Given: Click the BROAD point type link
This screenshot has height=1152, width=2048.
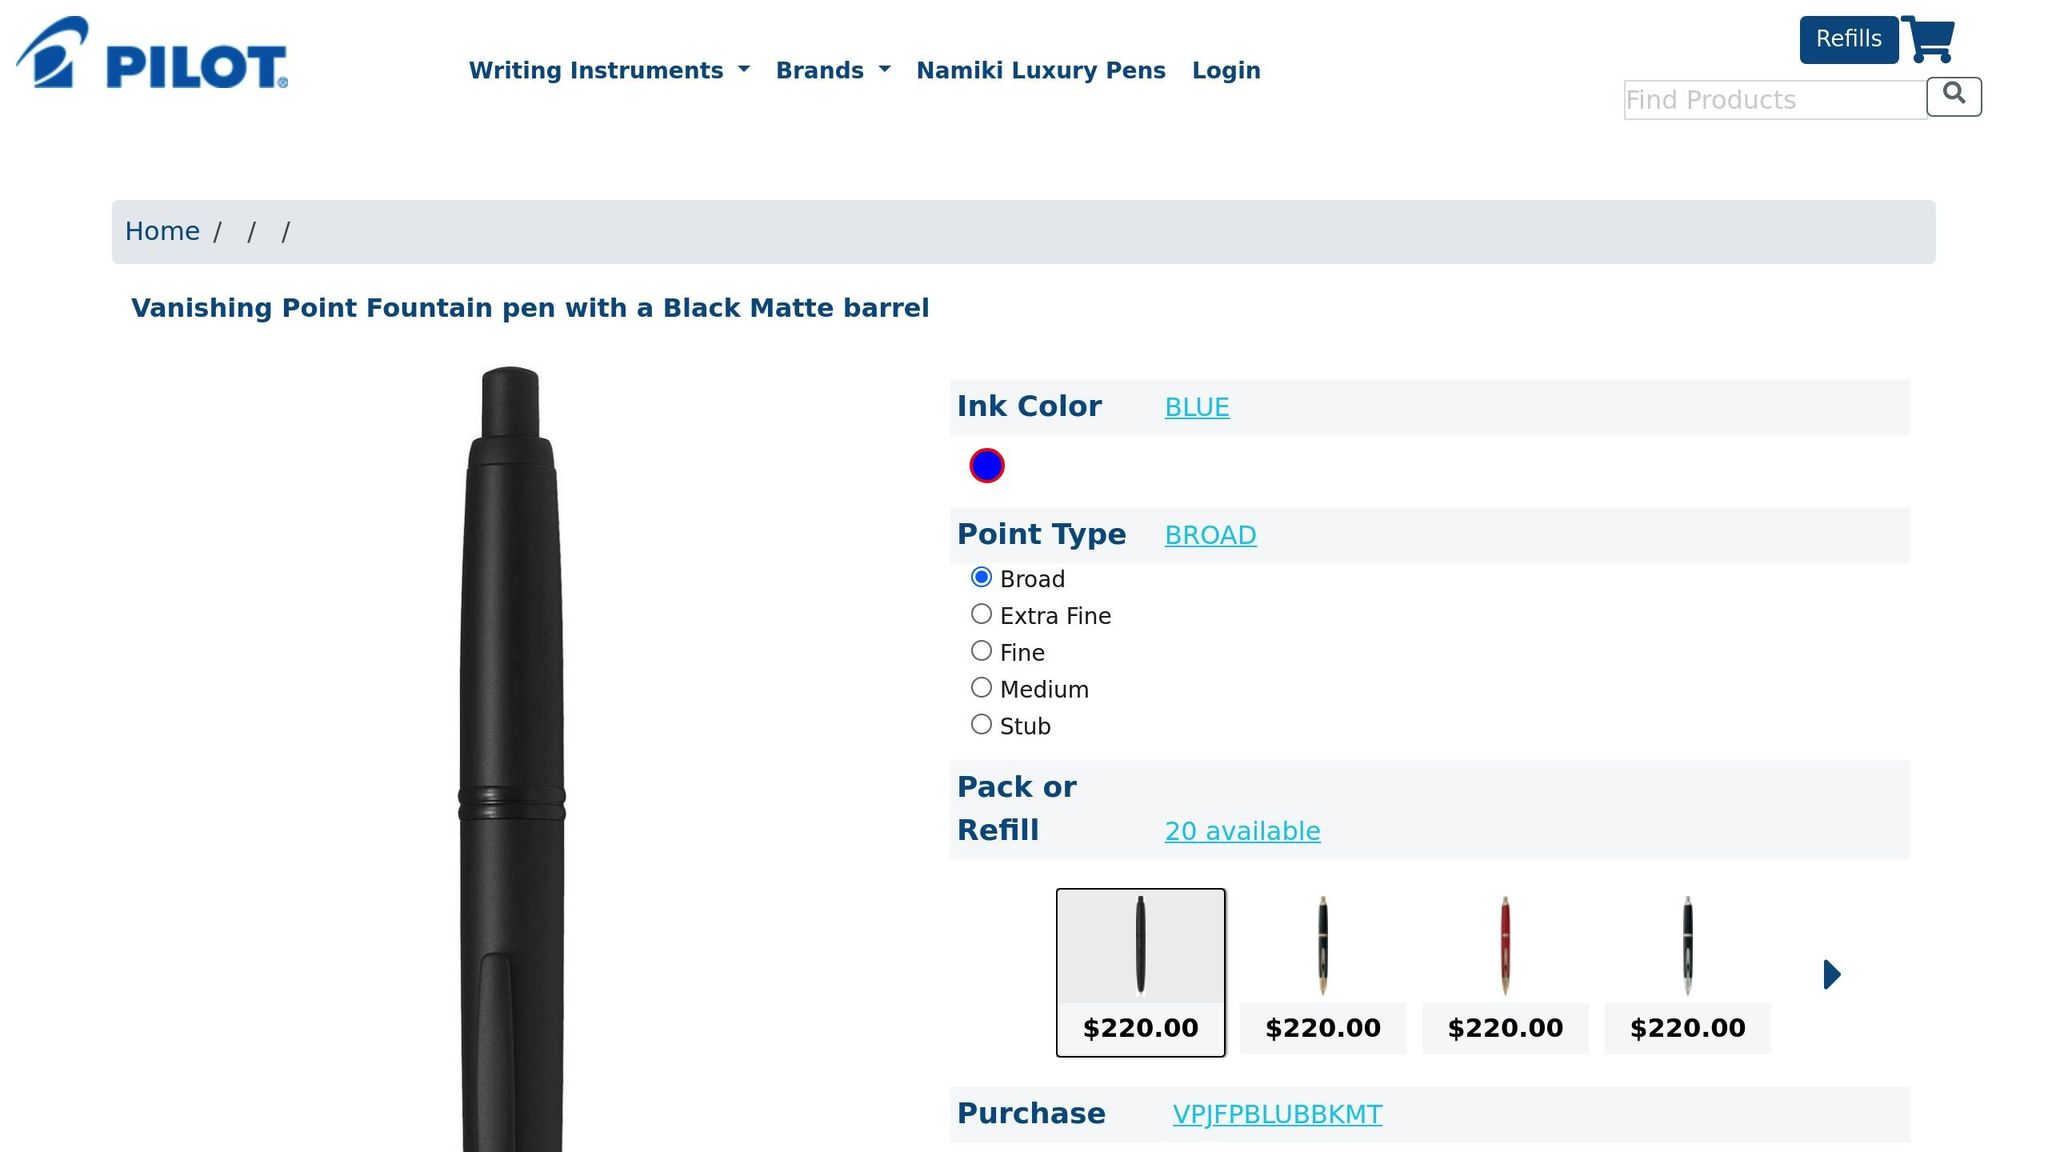Looking at the screenshot, I should pyautogui.click(x=1210, y=535).
